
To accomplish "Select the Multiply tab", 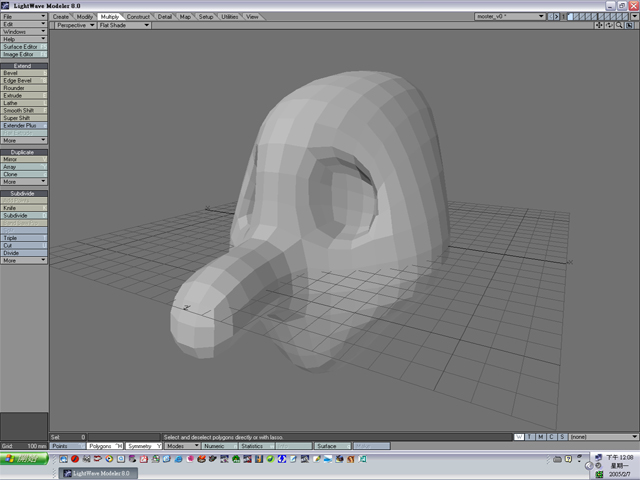I will (110, 17).
